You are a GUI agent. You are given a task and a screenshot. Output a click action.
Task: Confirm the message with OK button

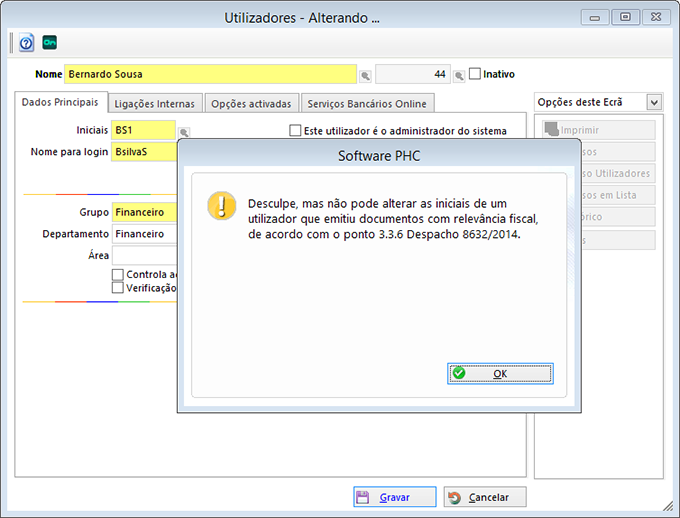click(500, 374)
